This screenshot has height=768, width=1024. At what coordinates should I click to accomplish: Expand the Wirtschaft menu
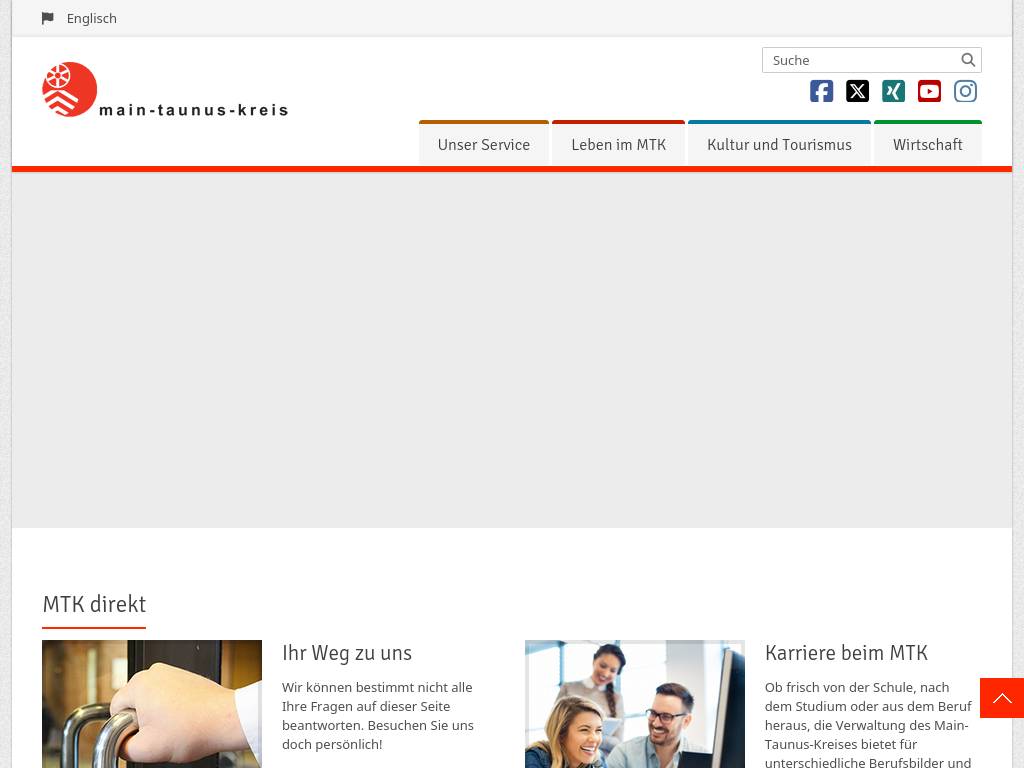(927, 145)
